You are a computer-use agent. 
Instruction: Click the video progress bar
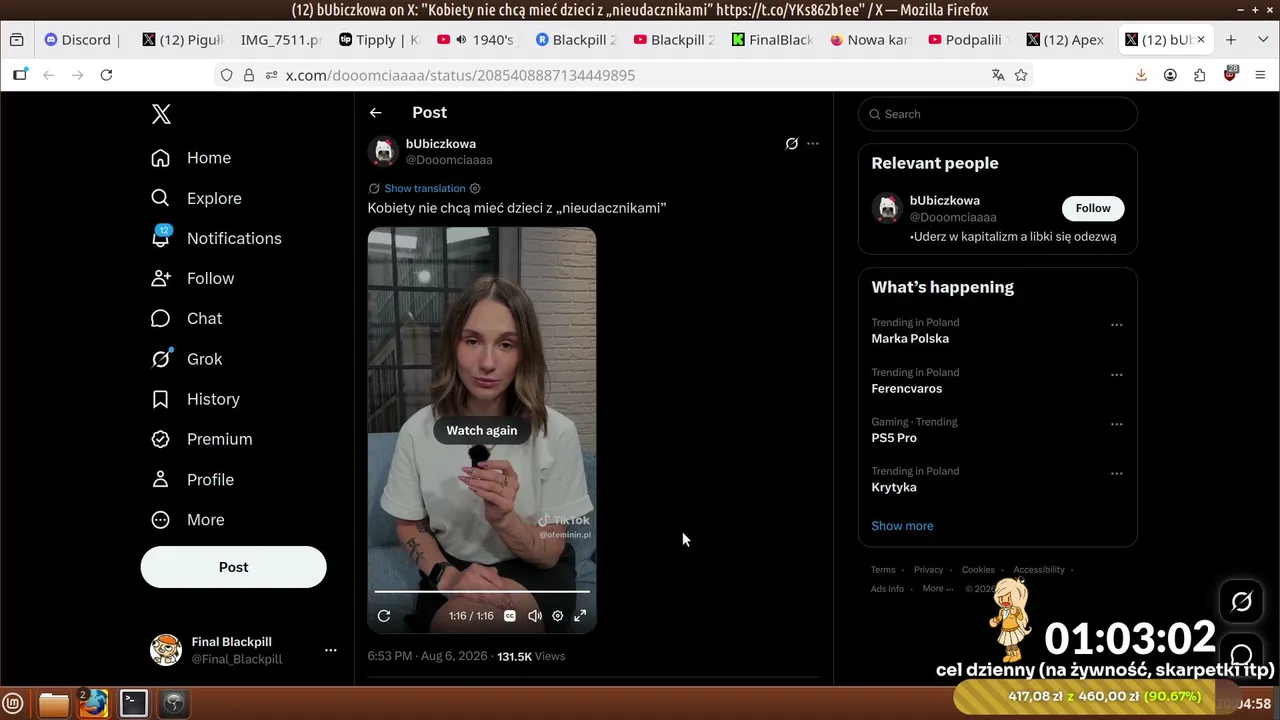482,592
